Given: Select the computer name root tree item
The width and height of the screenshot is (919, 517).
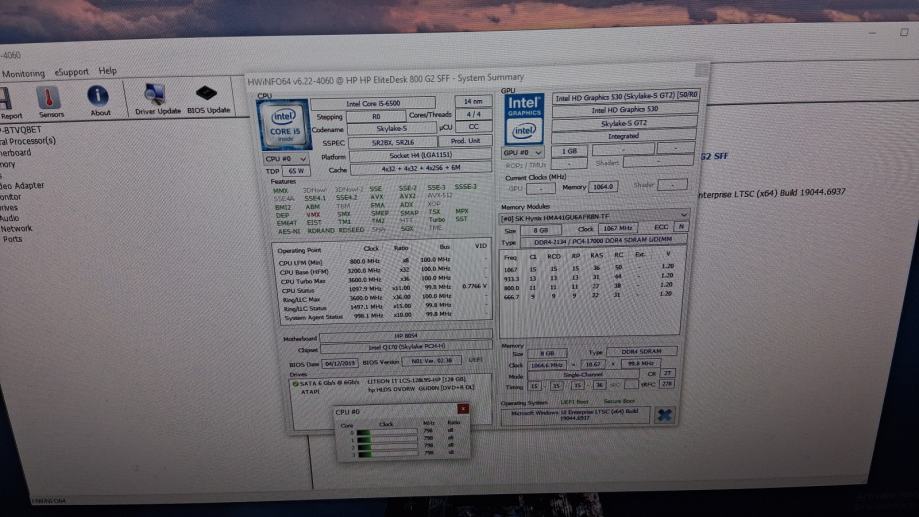Looking at the screenshot, I should (x=21, y=130).
